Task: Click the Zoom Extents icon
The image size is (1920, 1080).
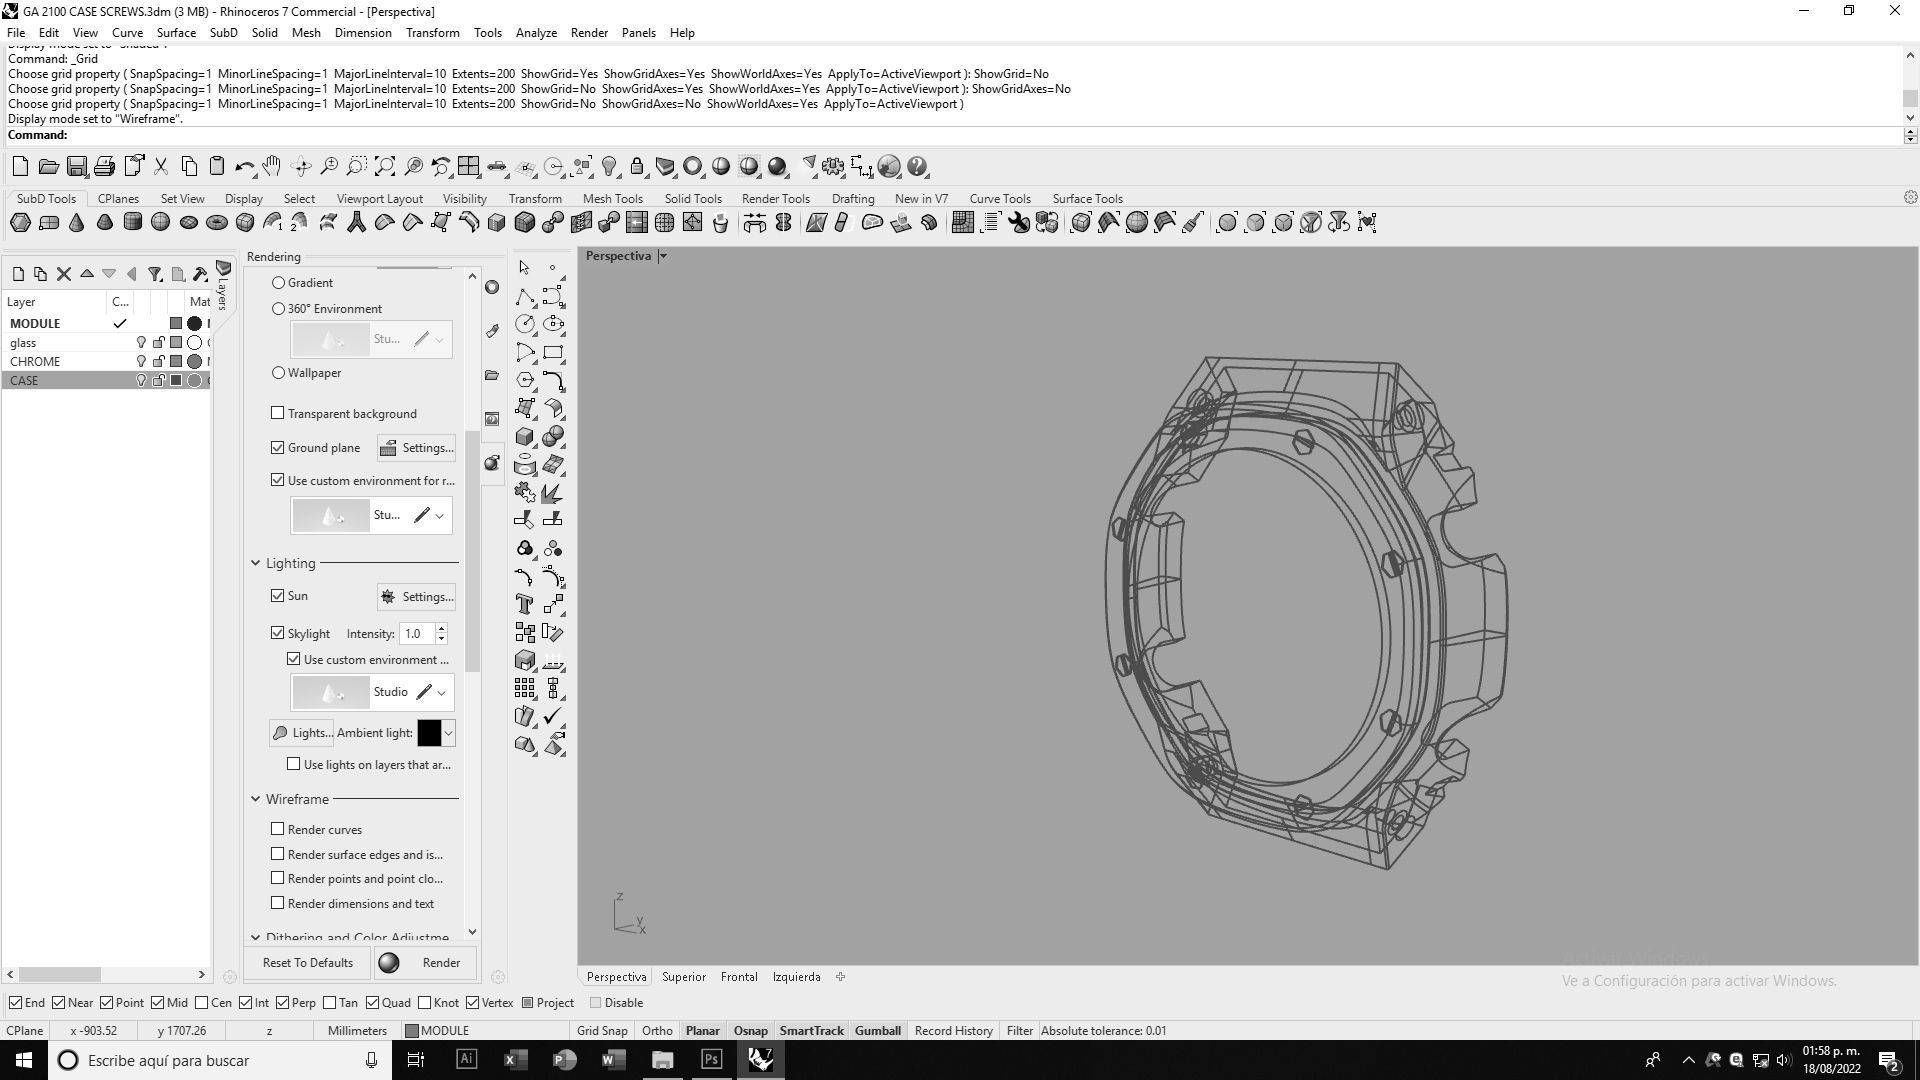Action: tap(385, 167)
